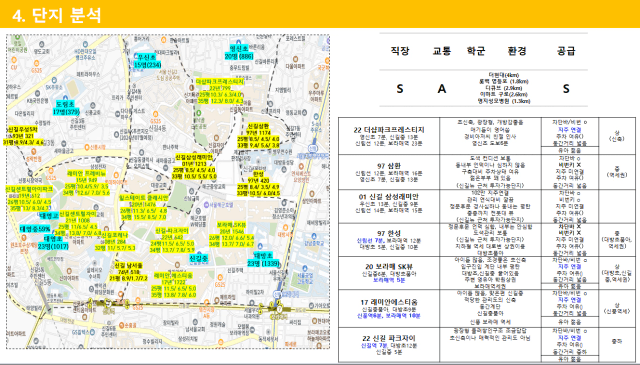
Task: Select the '22 신길 파크자이' table row title
Action: click(389, 338)
